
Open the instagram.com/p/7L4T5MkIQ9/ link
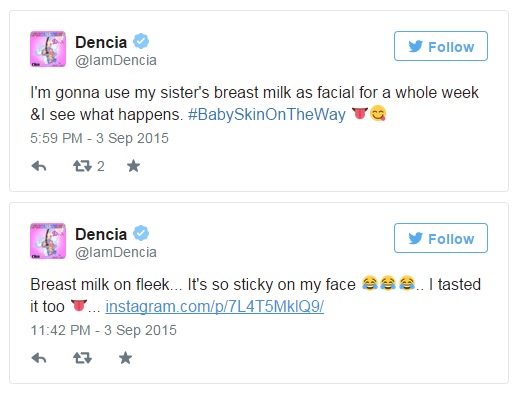point(215,306)
